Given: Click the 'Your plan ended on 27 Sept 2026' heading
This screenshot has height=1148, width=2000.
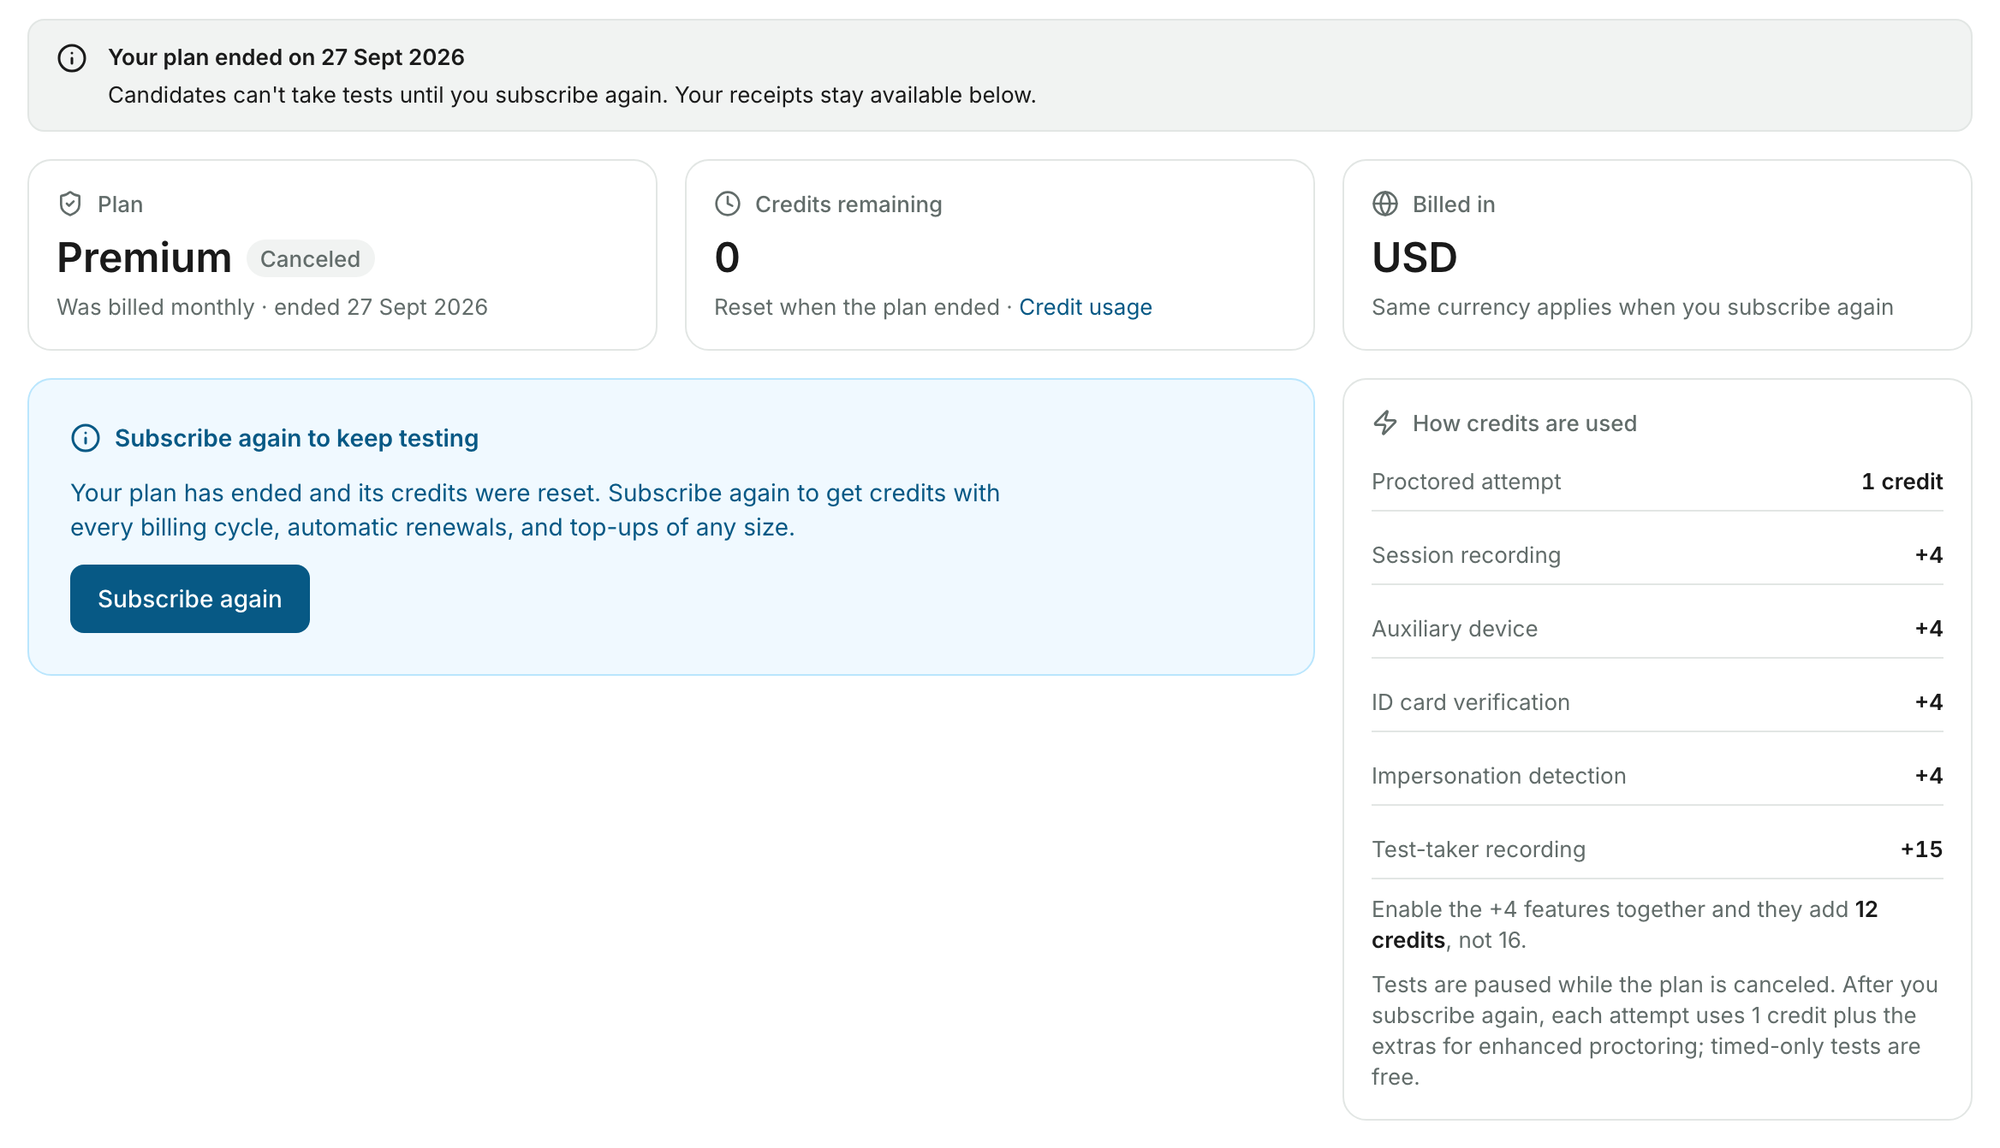Looking at the screenshot, I should (286, 57).
